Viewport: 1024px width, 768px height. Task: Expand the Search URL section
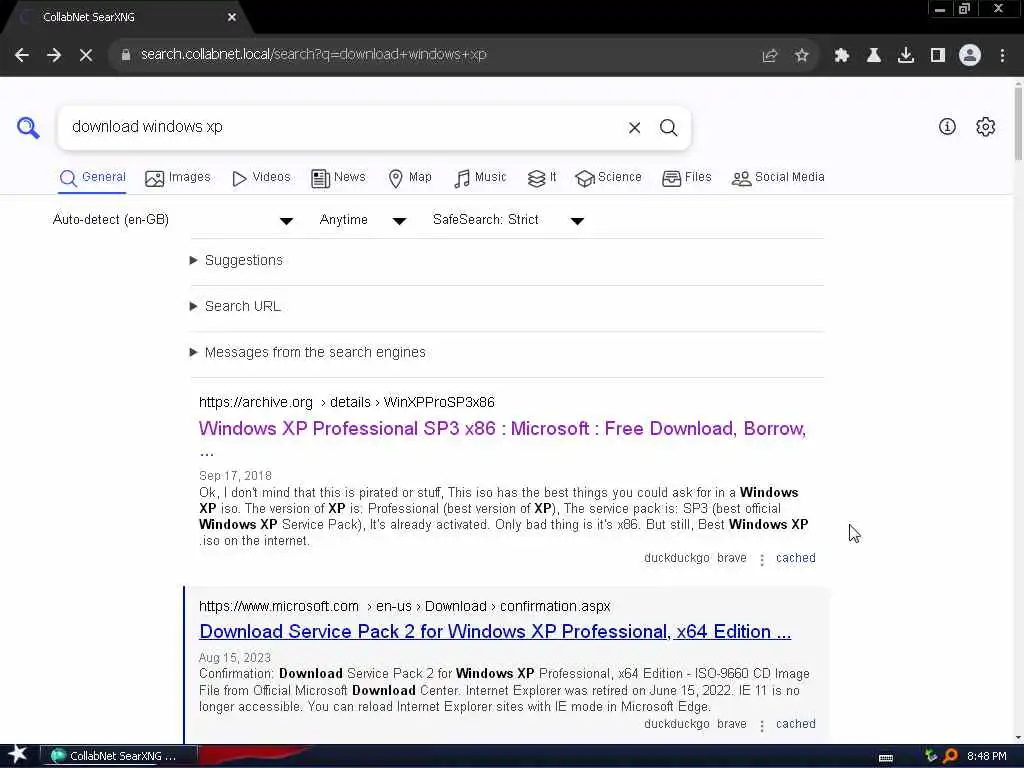pyautogui.click(x=235, y=306)
